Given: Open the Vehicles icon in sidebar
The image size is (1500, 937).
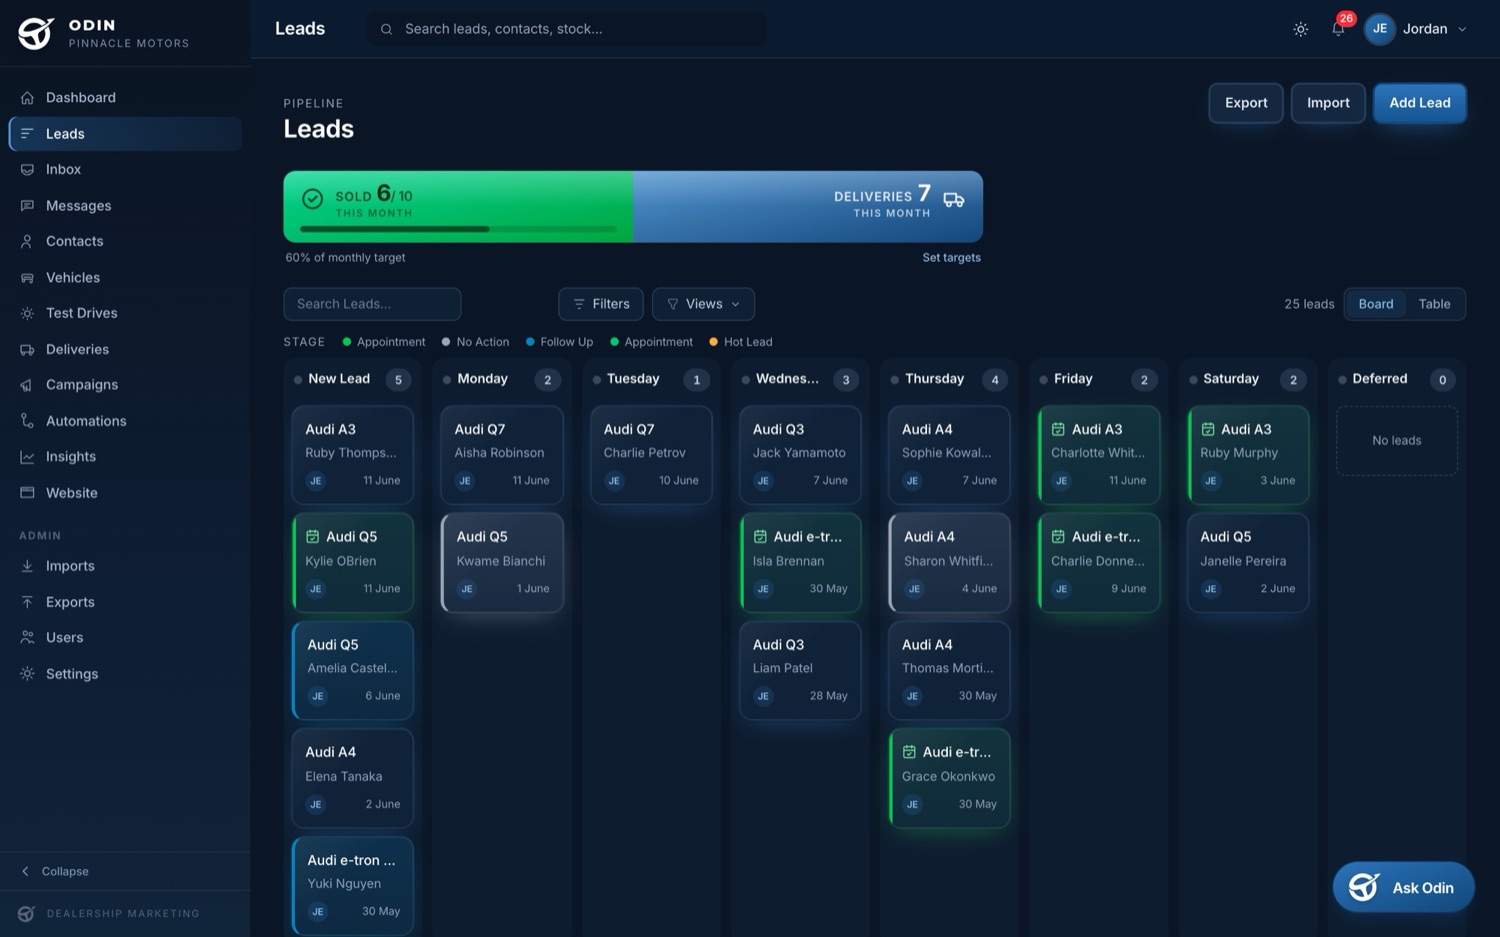Looking at the screenshot, I should click(27, 277).
